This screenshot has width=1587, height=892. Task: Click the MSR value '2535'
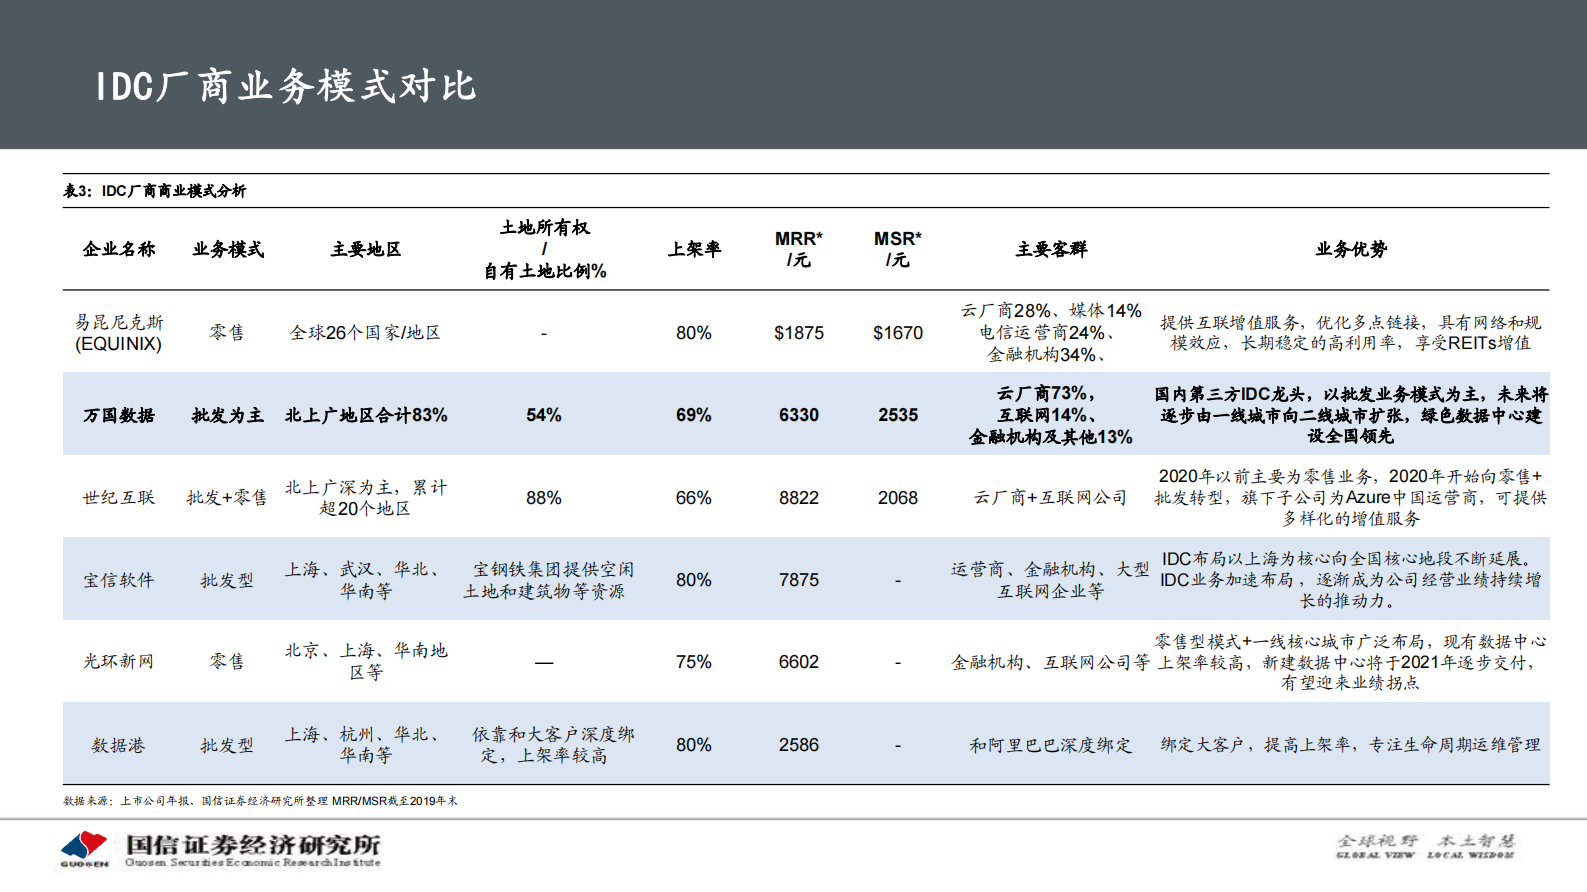[898, 415]
